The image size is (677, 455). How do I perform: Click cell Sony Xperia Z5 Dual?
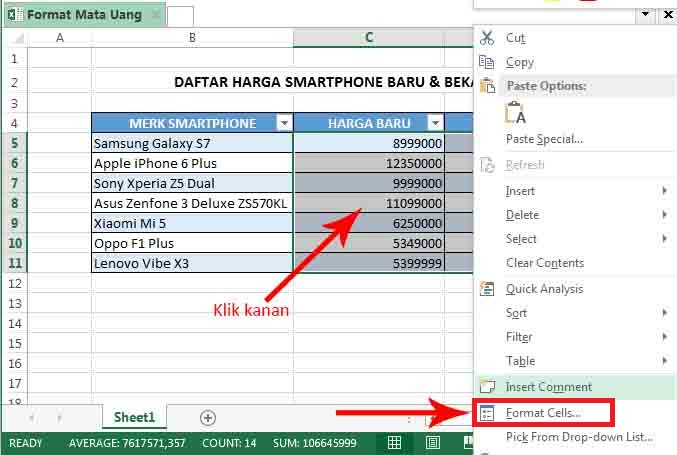[193, 183]
